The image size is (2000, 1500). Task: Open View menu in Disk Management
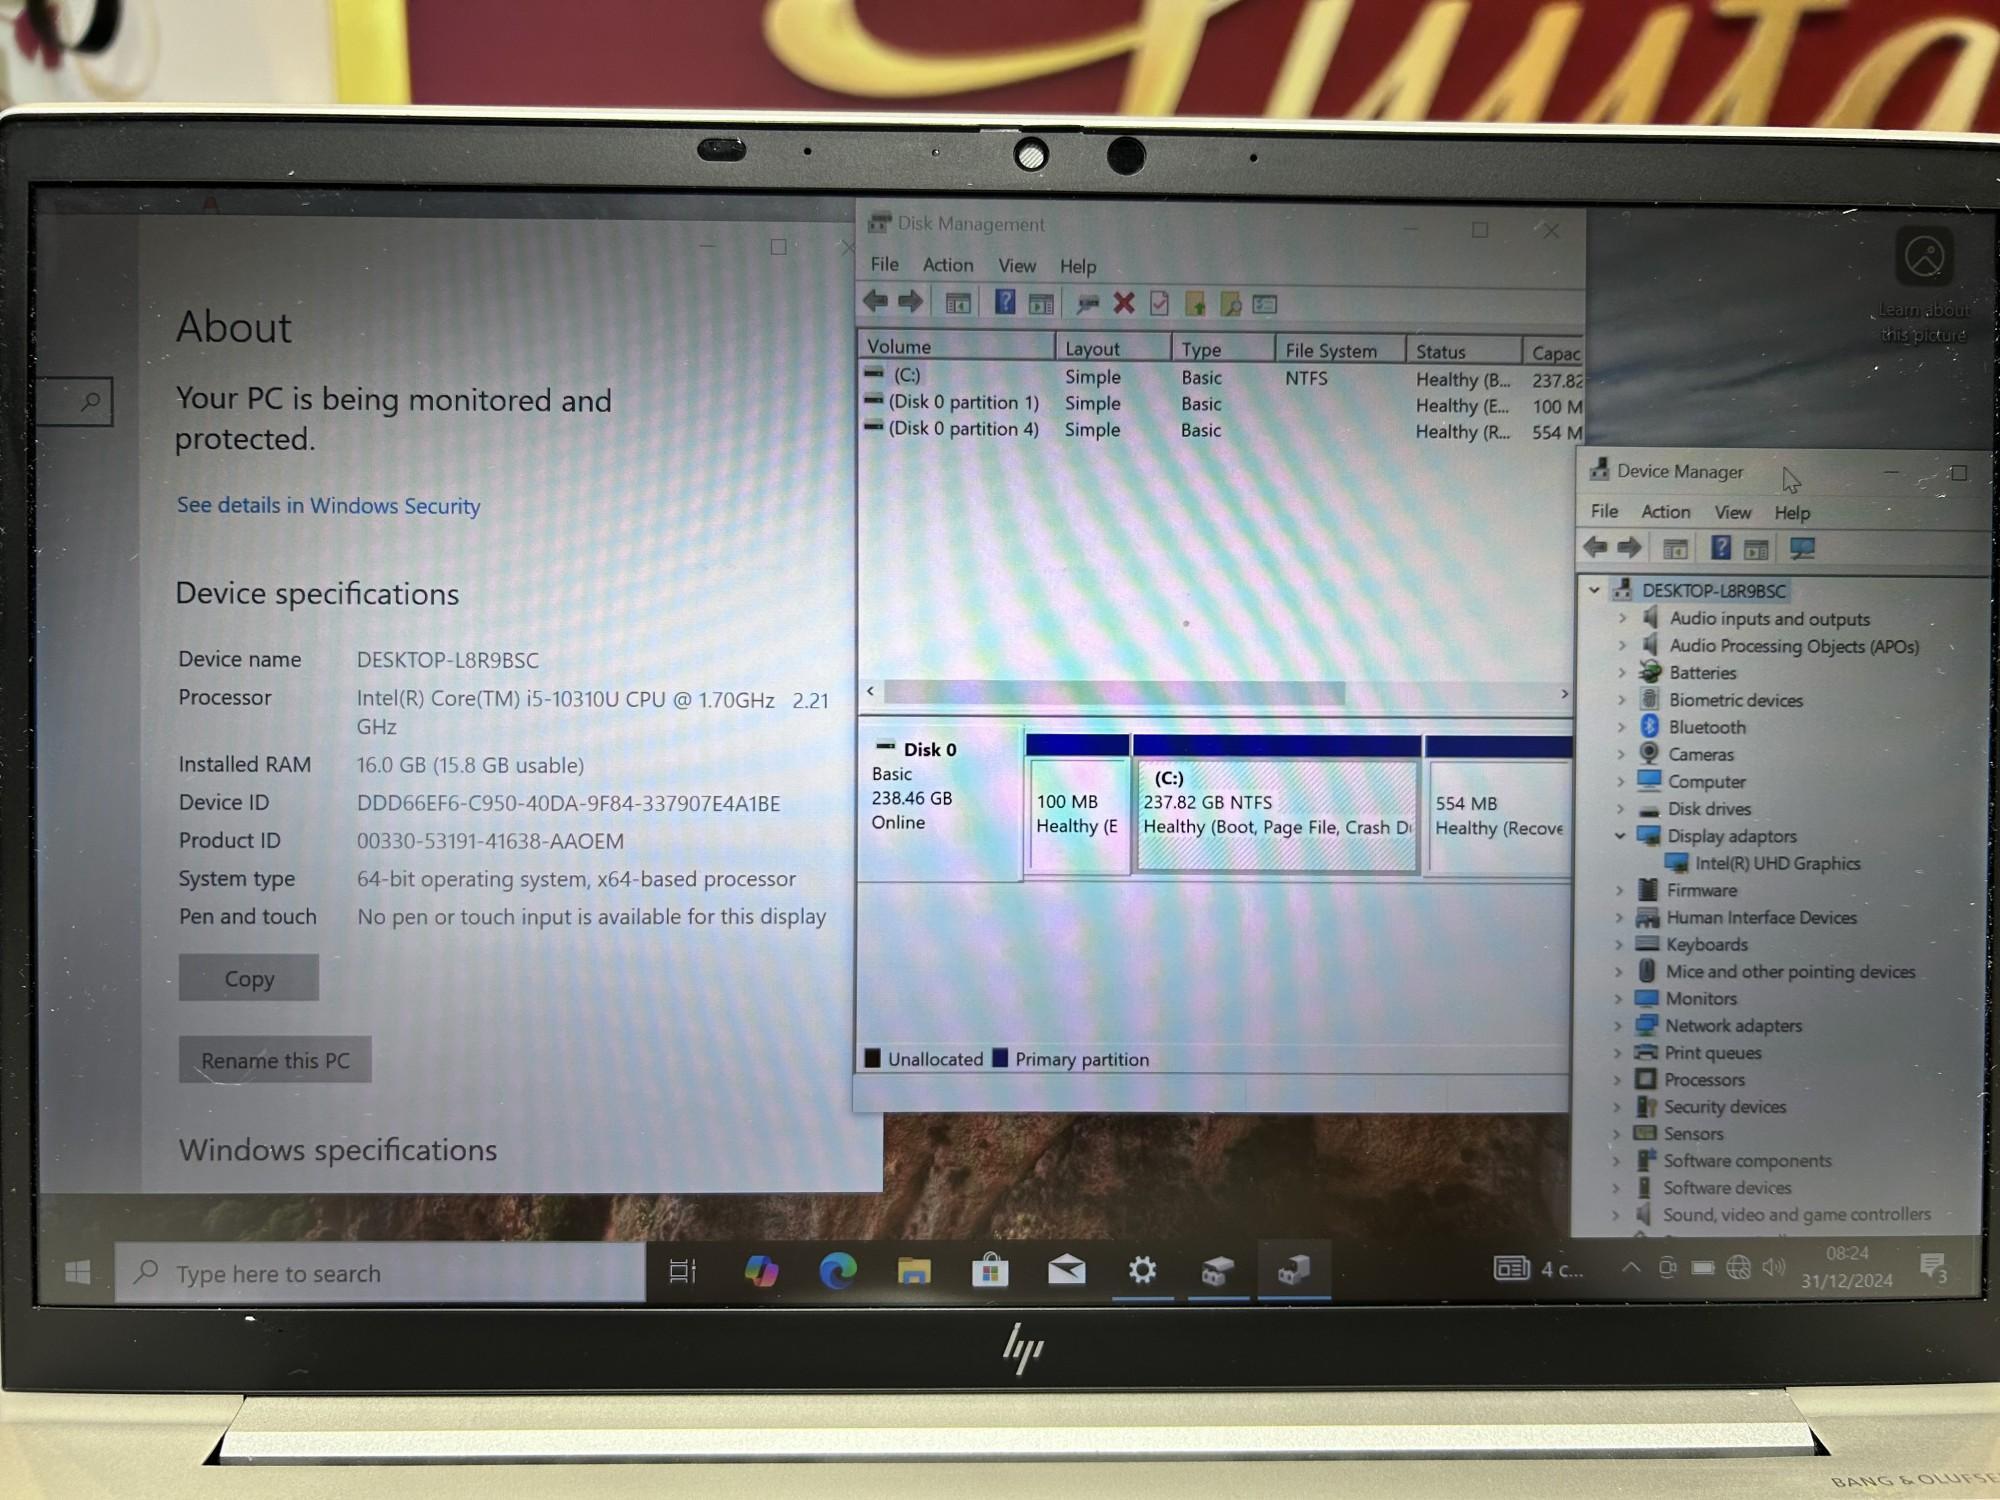(1016, 266)
